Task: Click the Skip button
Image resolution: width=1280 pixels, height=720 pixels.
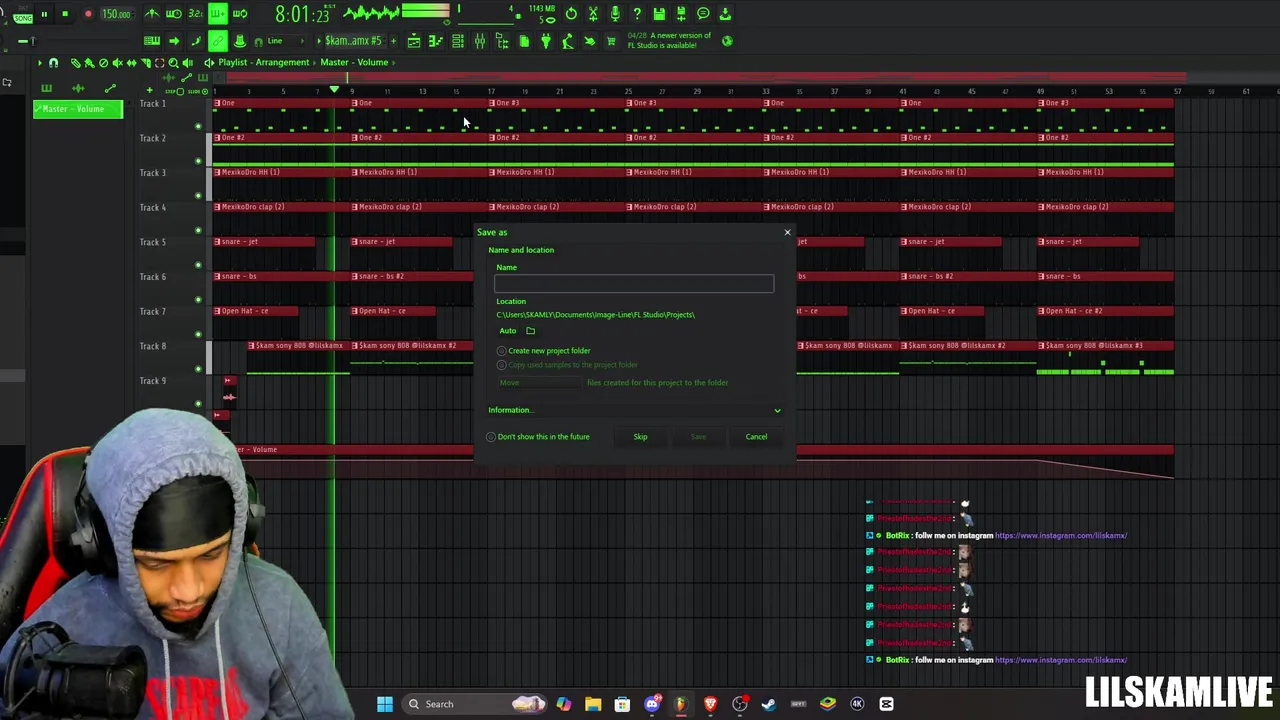Action: click(x=640, y=437)
